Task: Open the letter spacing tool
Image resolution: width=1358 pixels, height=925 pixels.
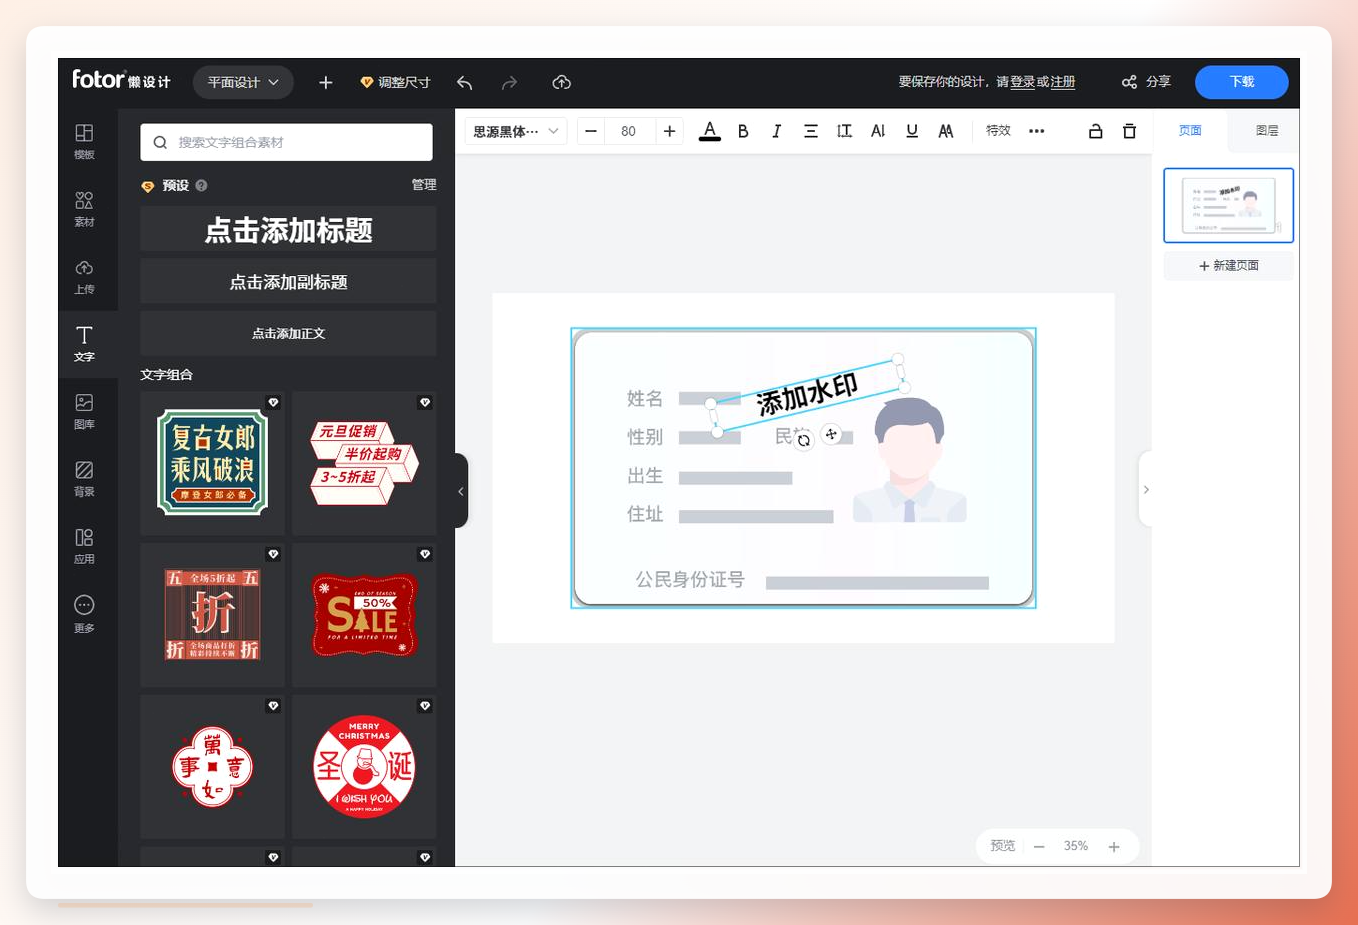Action: (878, 131)
